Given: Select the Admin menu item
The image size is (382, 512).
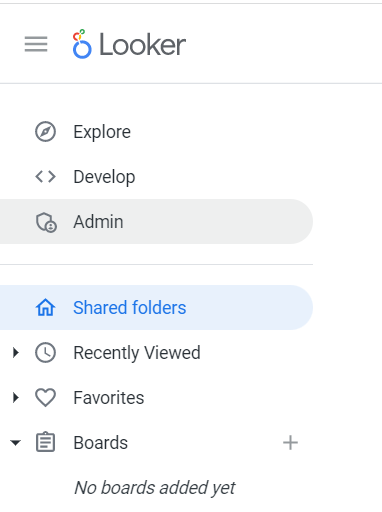Looking at the screenshot, I should (x=156, y=222).
